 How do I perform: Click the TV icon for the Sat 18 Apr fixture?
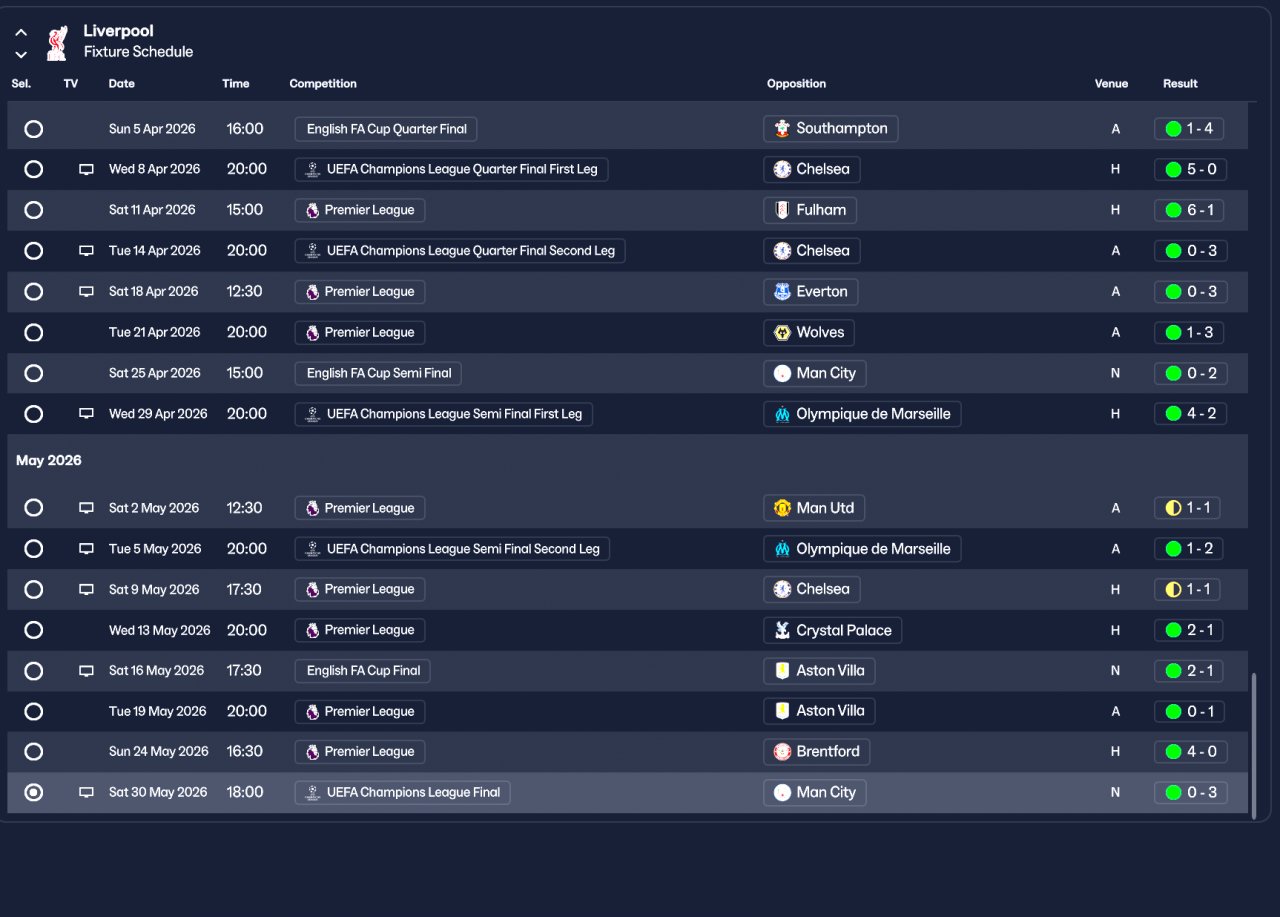click(x=86, y=292)
